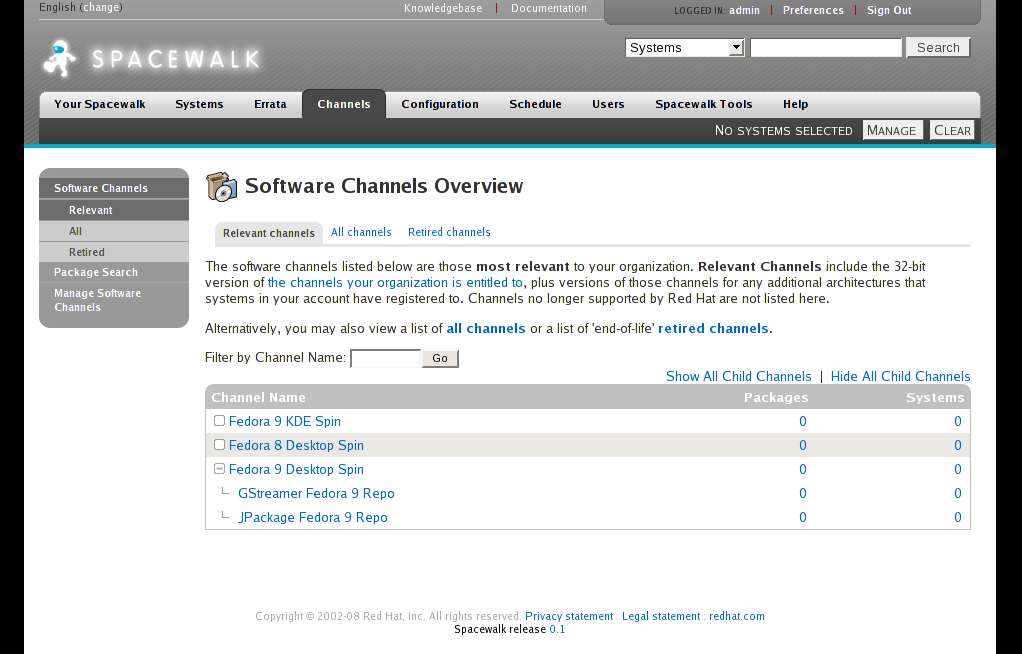Open the Help tab
Screen dimensions: 1022x654
tap(796, 104)
